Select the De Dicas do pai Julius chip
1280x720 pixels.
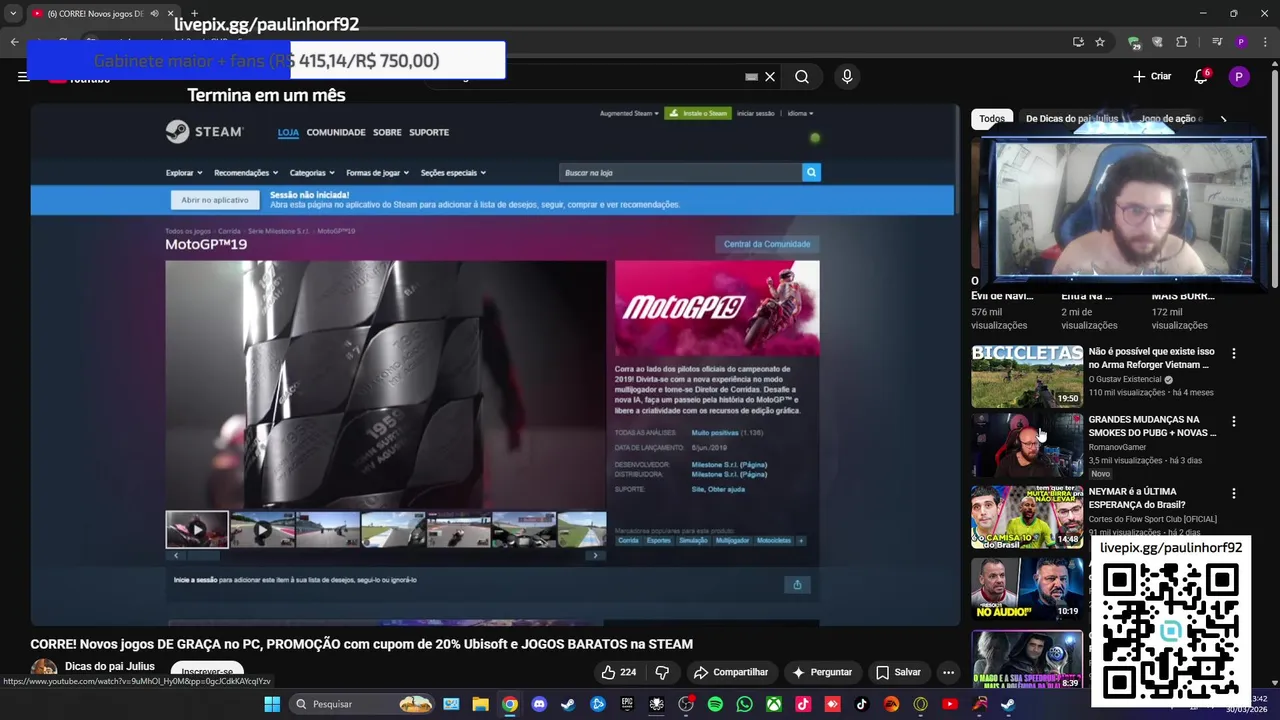tap(1072, 119)
